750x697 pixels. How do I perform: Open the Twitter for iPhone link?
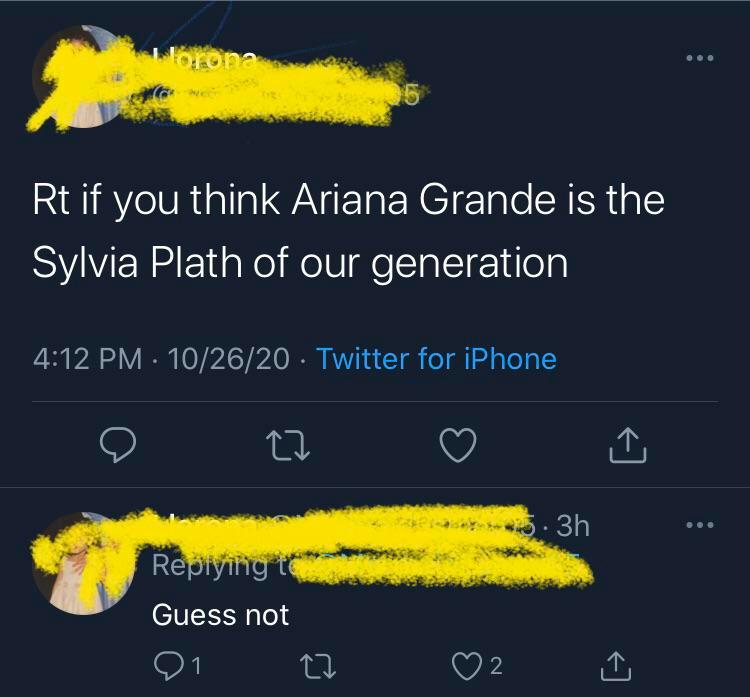[x=436, y=358]
